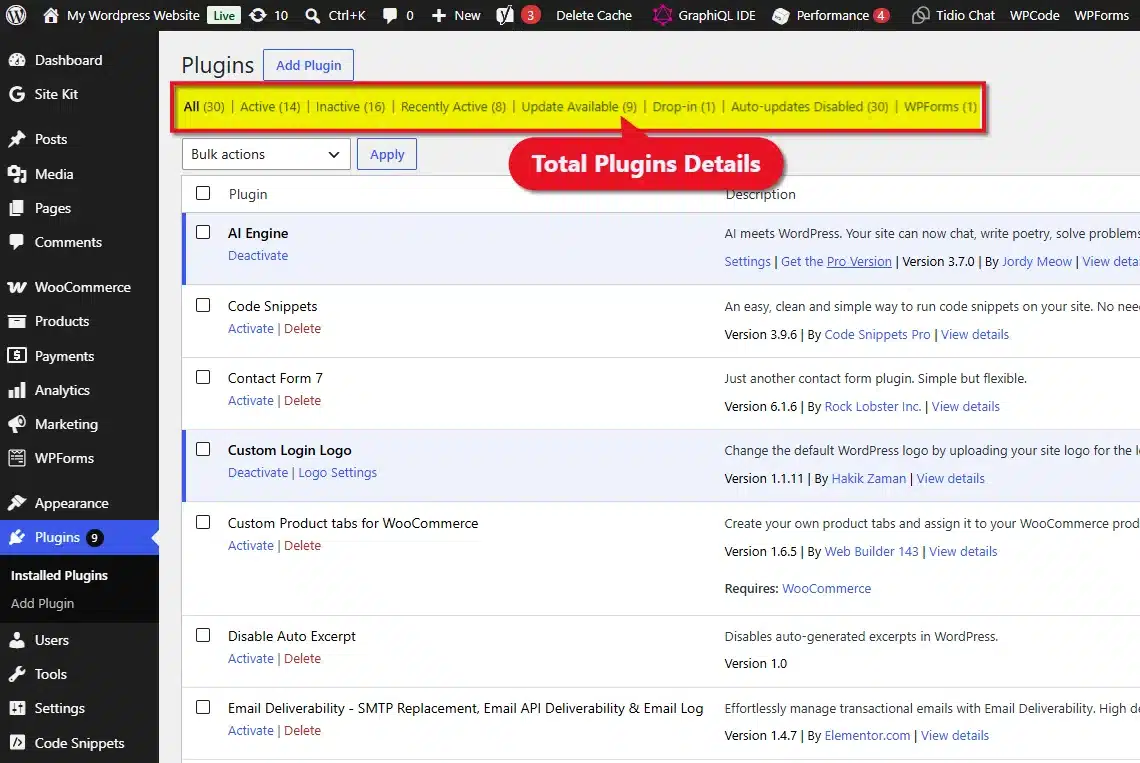Viewport: 1140px width, 763px height.
Task: Click the Payments dollar icon
Action: 17,356
